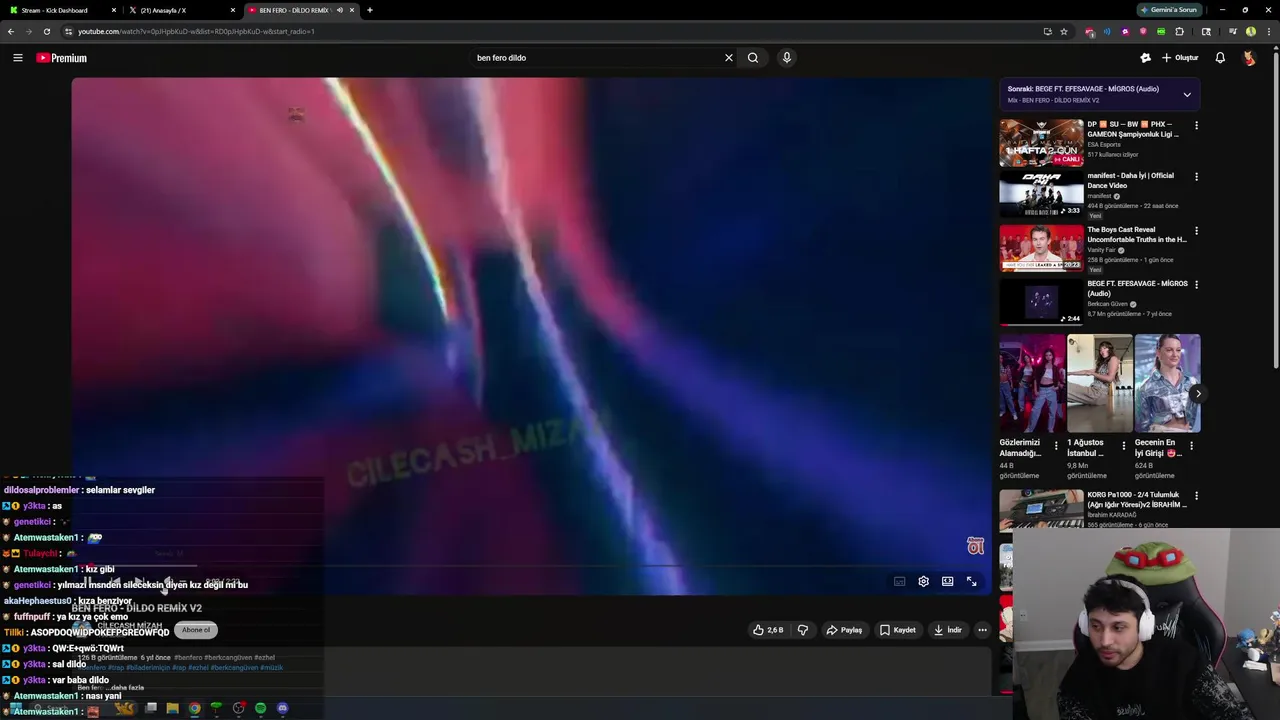Open manifest Daha İyi Official Dance Video
The image size is (1280, 720).
pyautogui.click(x=1041, y=194)
